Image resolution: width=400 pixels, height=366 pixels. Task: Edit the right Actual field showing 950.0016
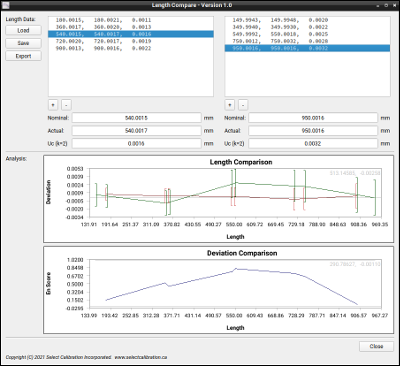[313, 131]
